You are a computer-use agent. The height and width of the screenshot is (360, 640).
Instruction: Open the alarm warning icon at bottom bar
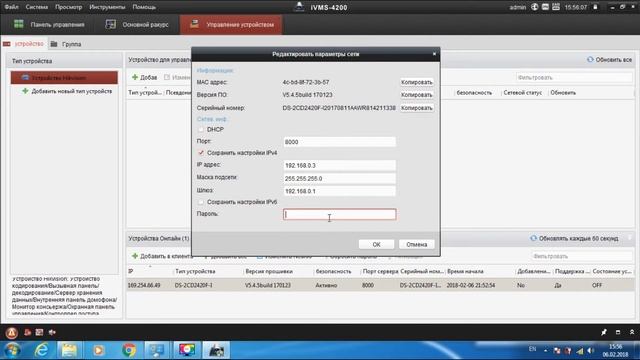11,333
